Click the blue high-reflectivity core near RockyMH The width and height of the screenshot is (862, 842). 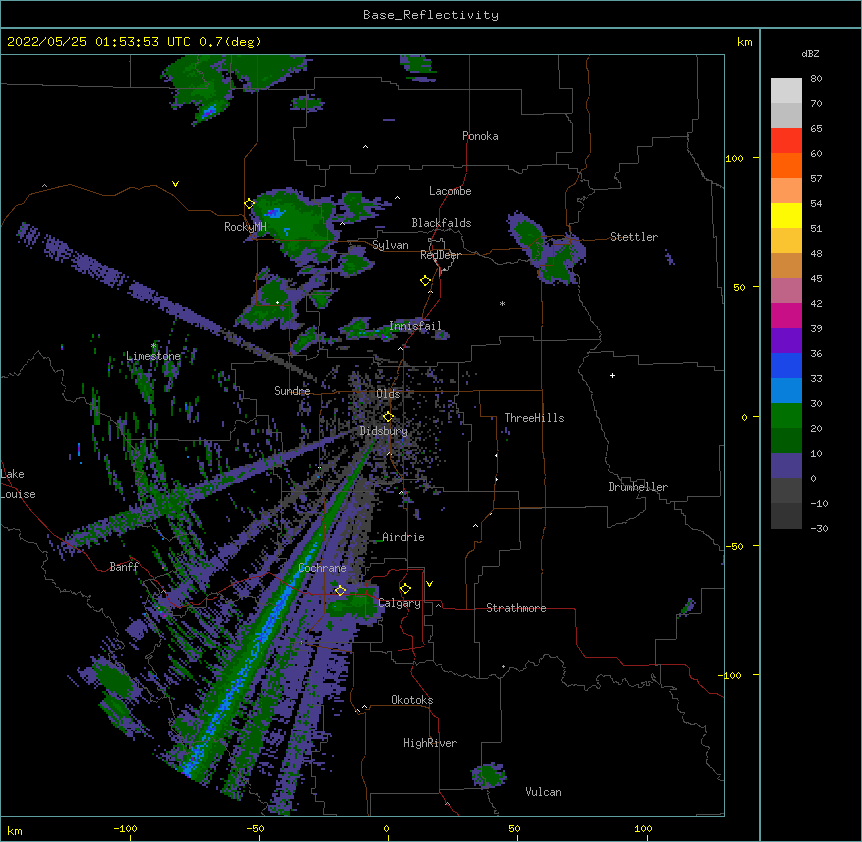coord(274,212)
